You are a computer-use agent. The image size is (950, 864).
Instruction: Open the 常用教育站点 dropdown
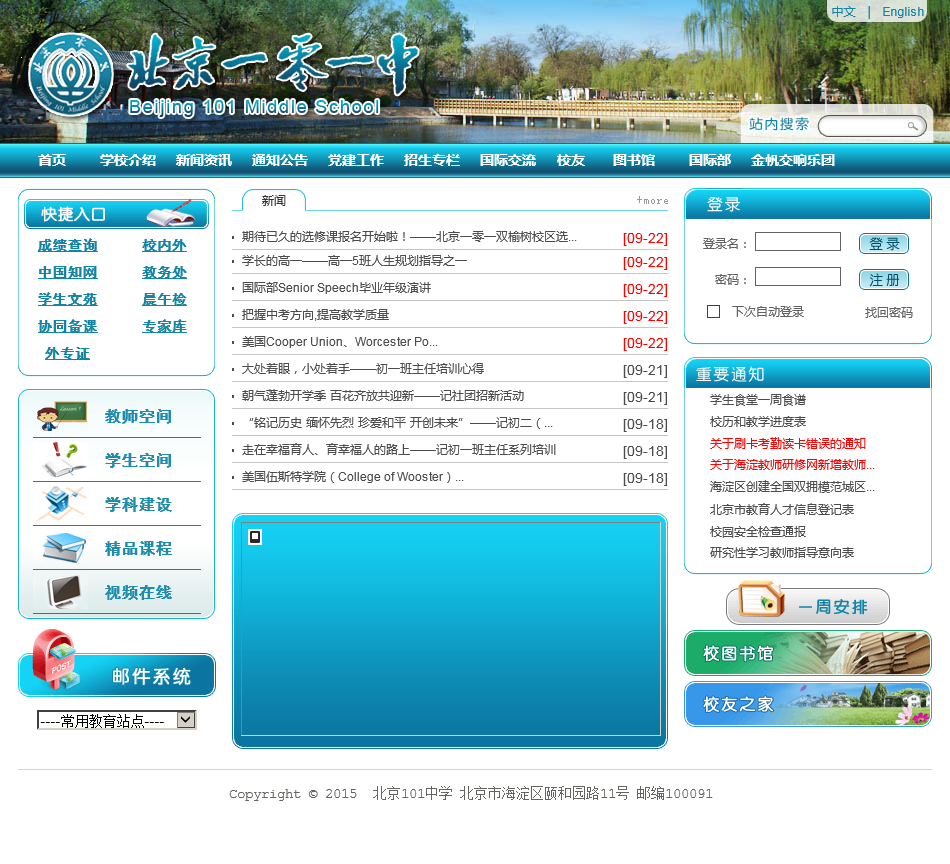click(116, 720)
